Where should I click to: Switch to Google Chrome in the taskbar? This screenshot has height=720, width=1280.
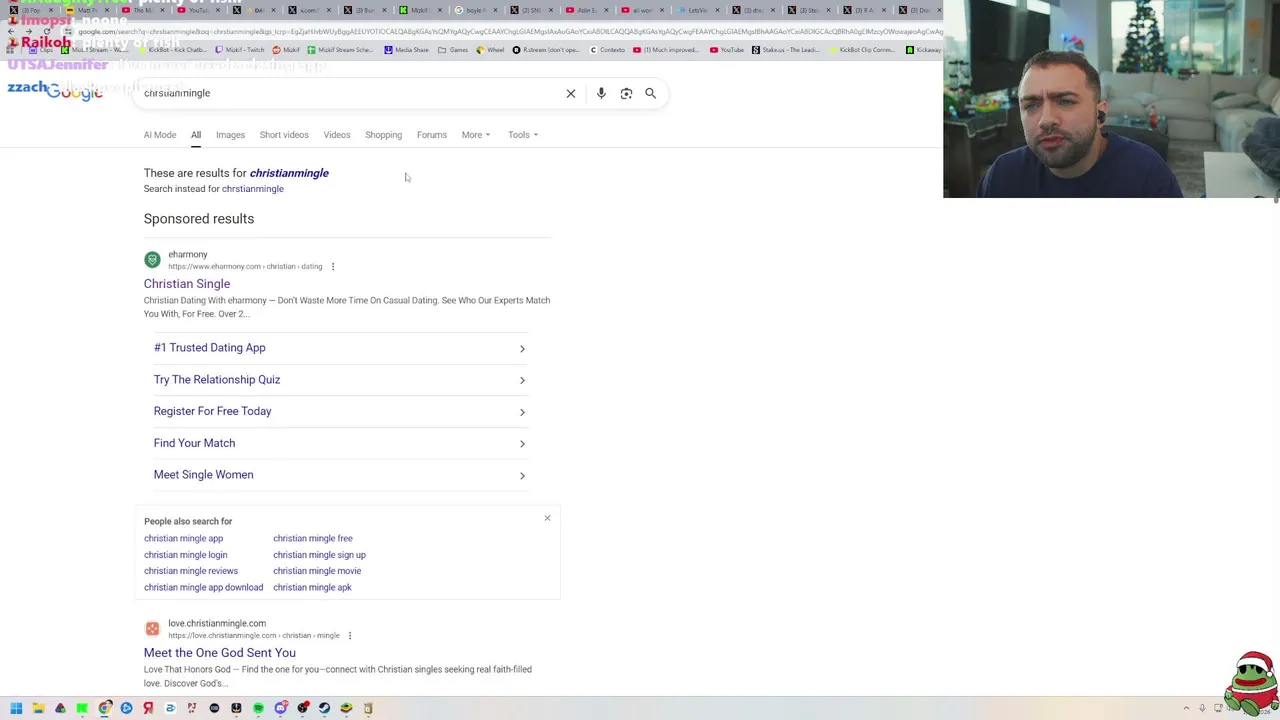coord(105,708)
